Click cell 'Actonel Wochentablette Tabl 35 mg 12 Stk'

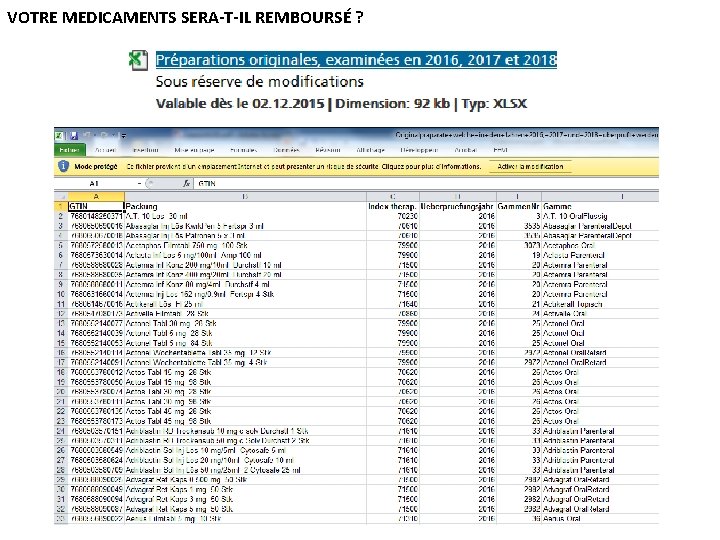coord(245,353)
